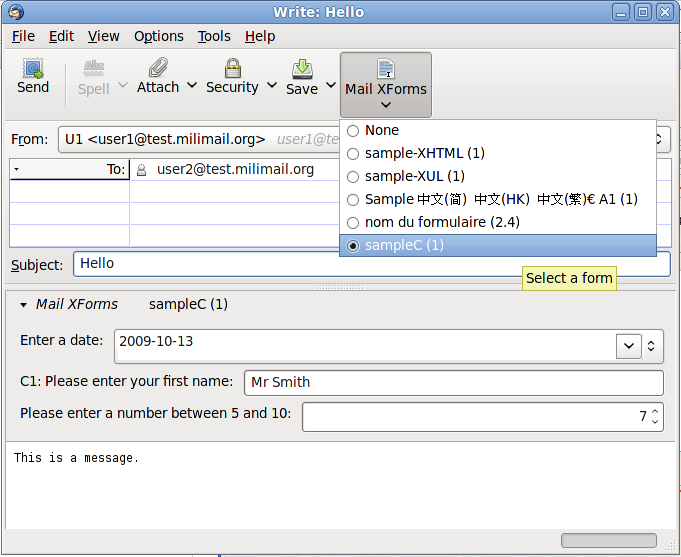The image size is (681, 557).
Task: Select the nom du formulaire (2.4) form
Action: pyautogui.click(x=498, y=222)
